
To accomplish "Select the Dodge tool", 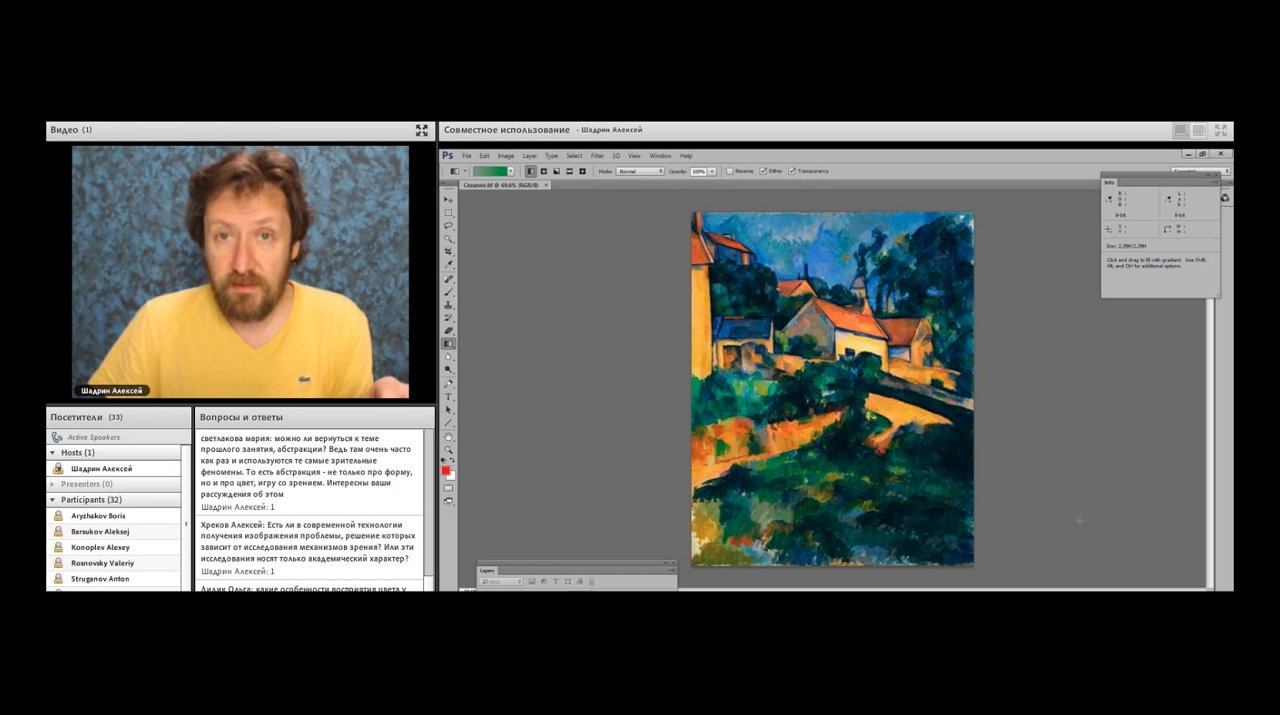I will point(448,369).
